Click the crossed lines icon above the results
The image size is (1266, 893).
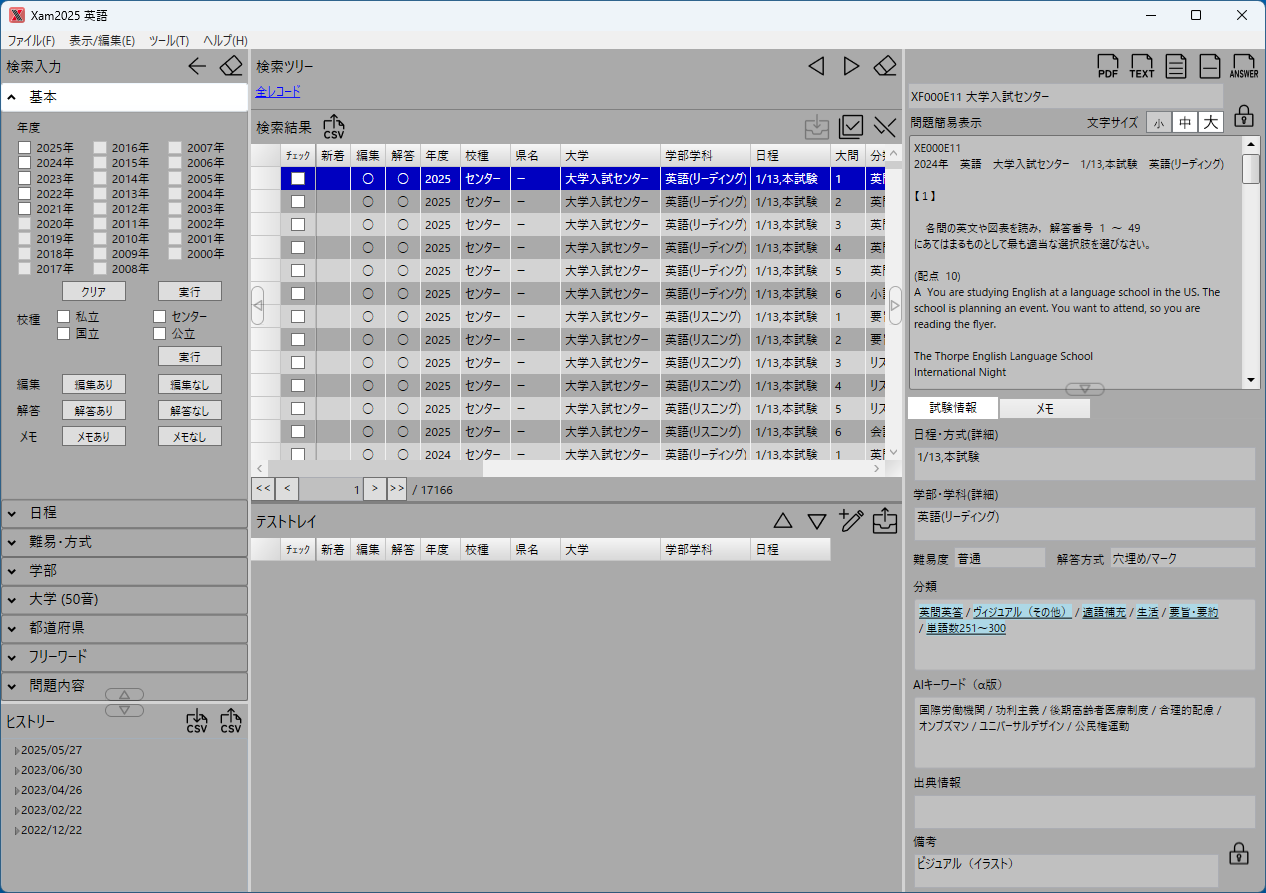tap(885, 127)
